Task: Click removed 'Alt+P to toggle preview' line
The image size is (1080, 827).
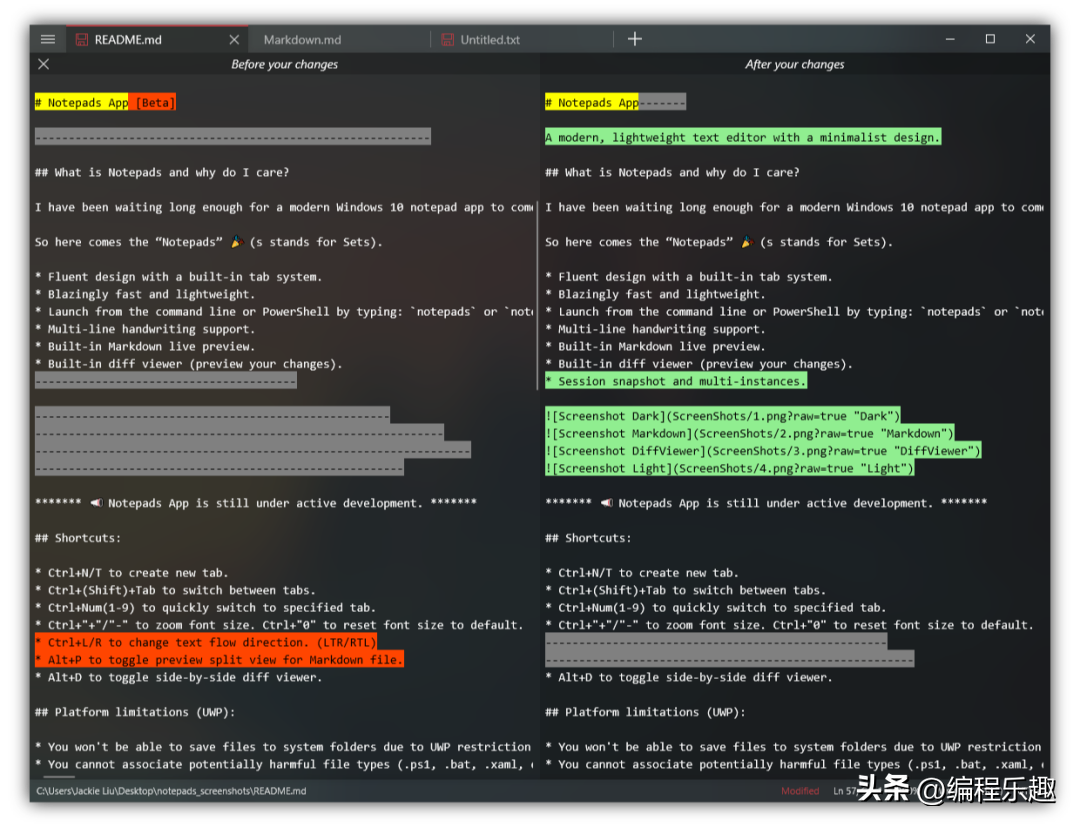Action: 219,660
